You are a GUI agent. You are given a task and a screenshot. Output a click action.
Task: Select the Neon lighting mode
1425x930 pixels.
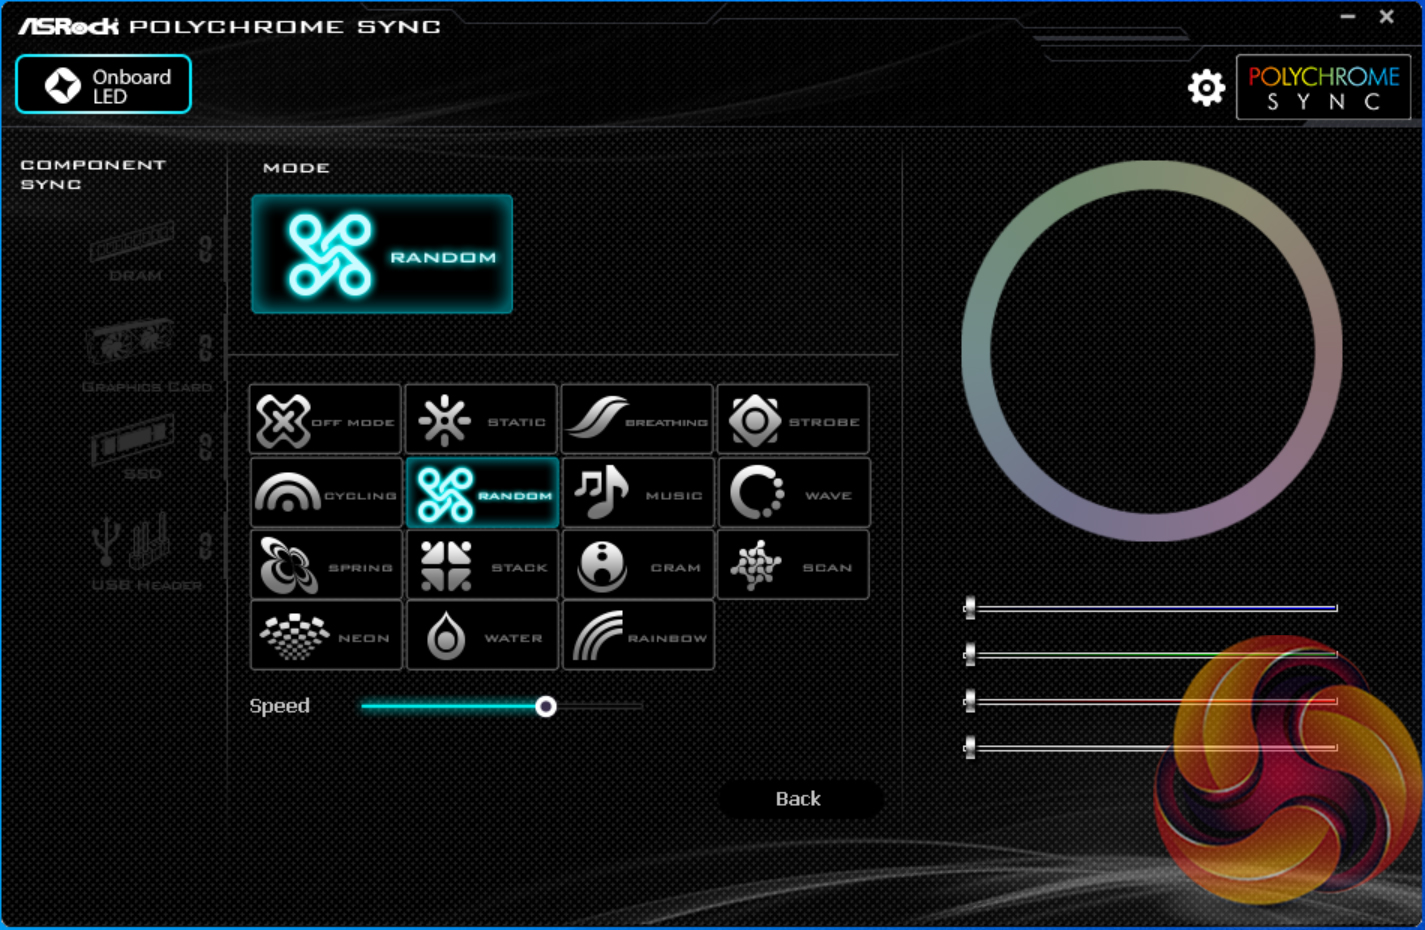click(326, 635)
